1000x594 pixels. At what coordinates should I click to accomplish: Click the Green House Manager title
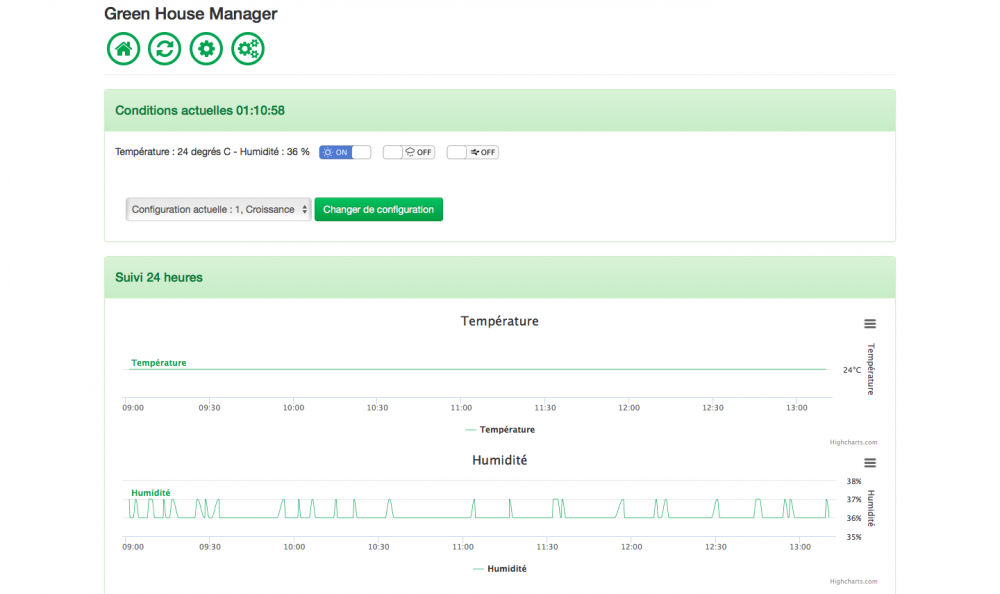pos(191,14)
